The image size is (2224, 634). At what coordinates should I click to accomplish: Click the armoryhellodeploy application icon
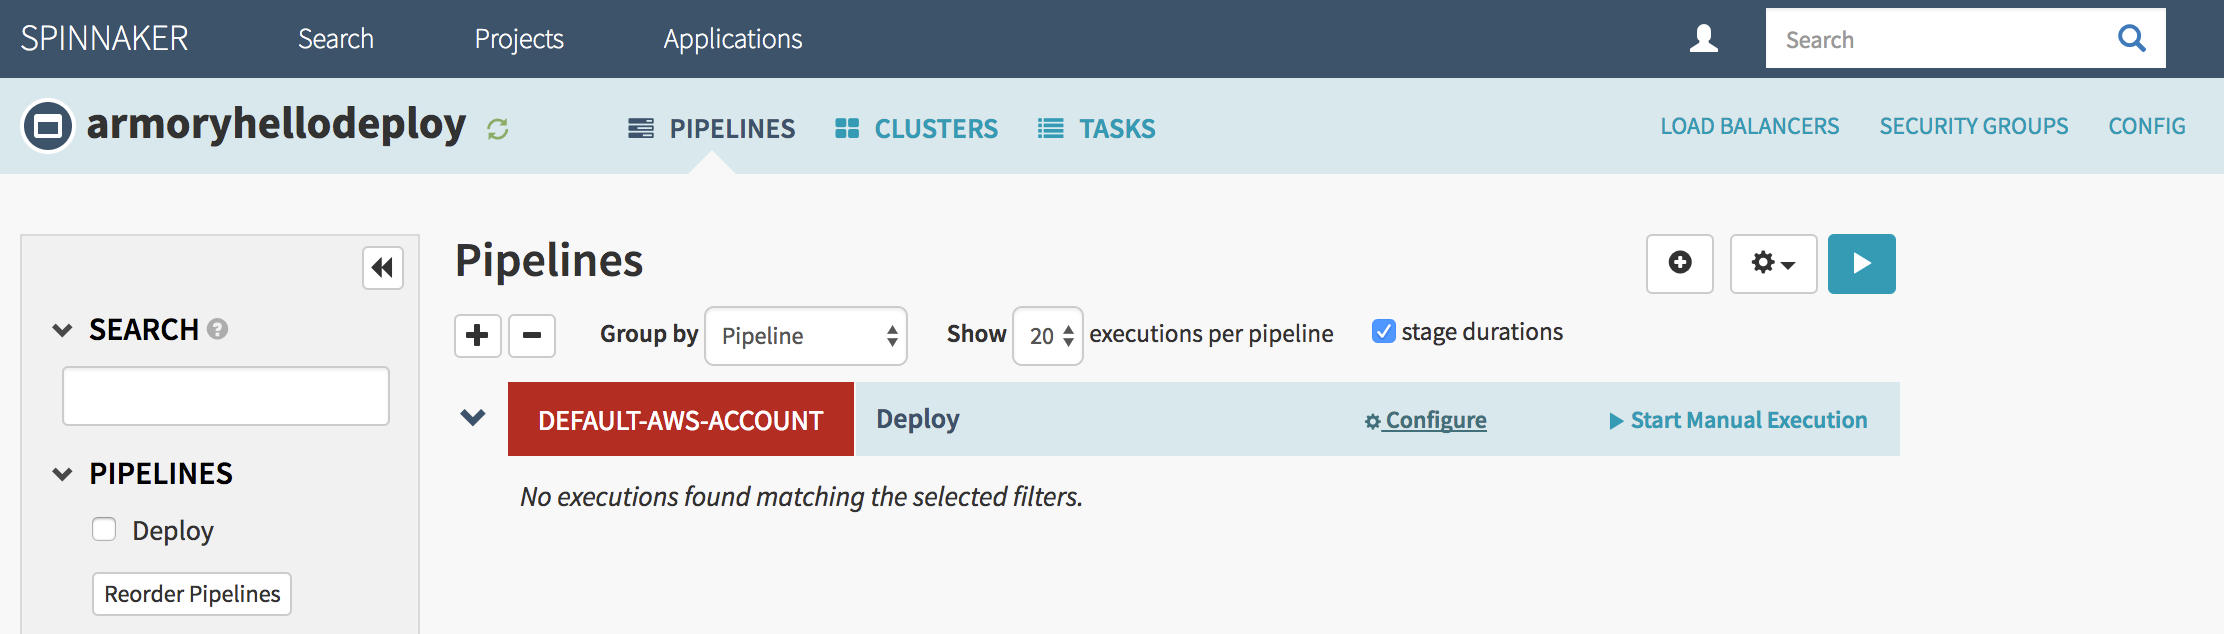click(48, 126)
